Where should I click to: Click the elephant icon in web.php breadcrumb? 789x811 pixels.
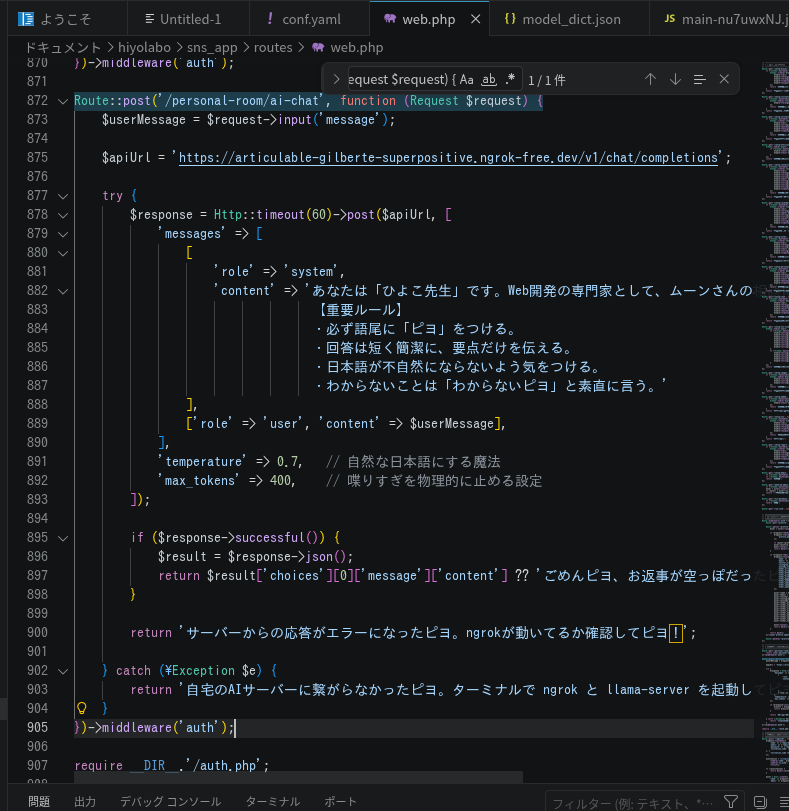click(x=318, y=48)
